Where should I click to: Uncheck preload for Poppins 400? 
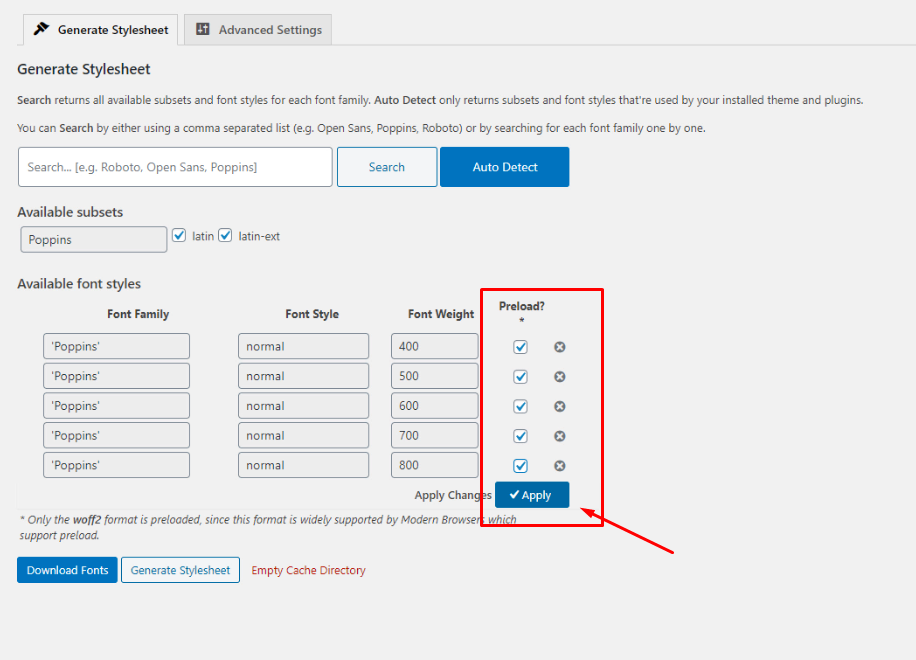click(x=520, y=347)
